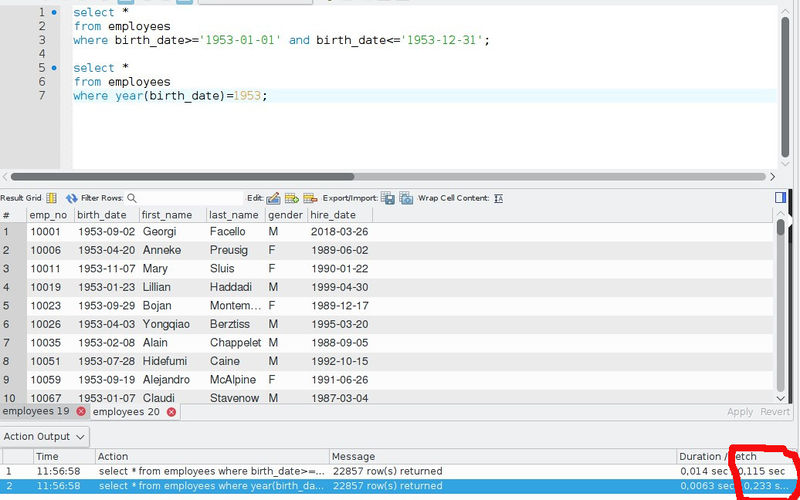Select the first action output row

coord(394,471)
